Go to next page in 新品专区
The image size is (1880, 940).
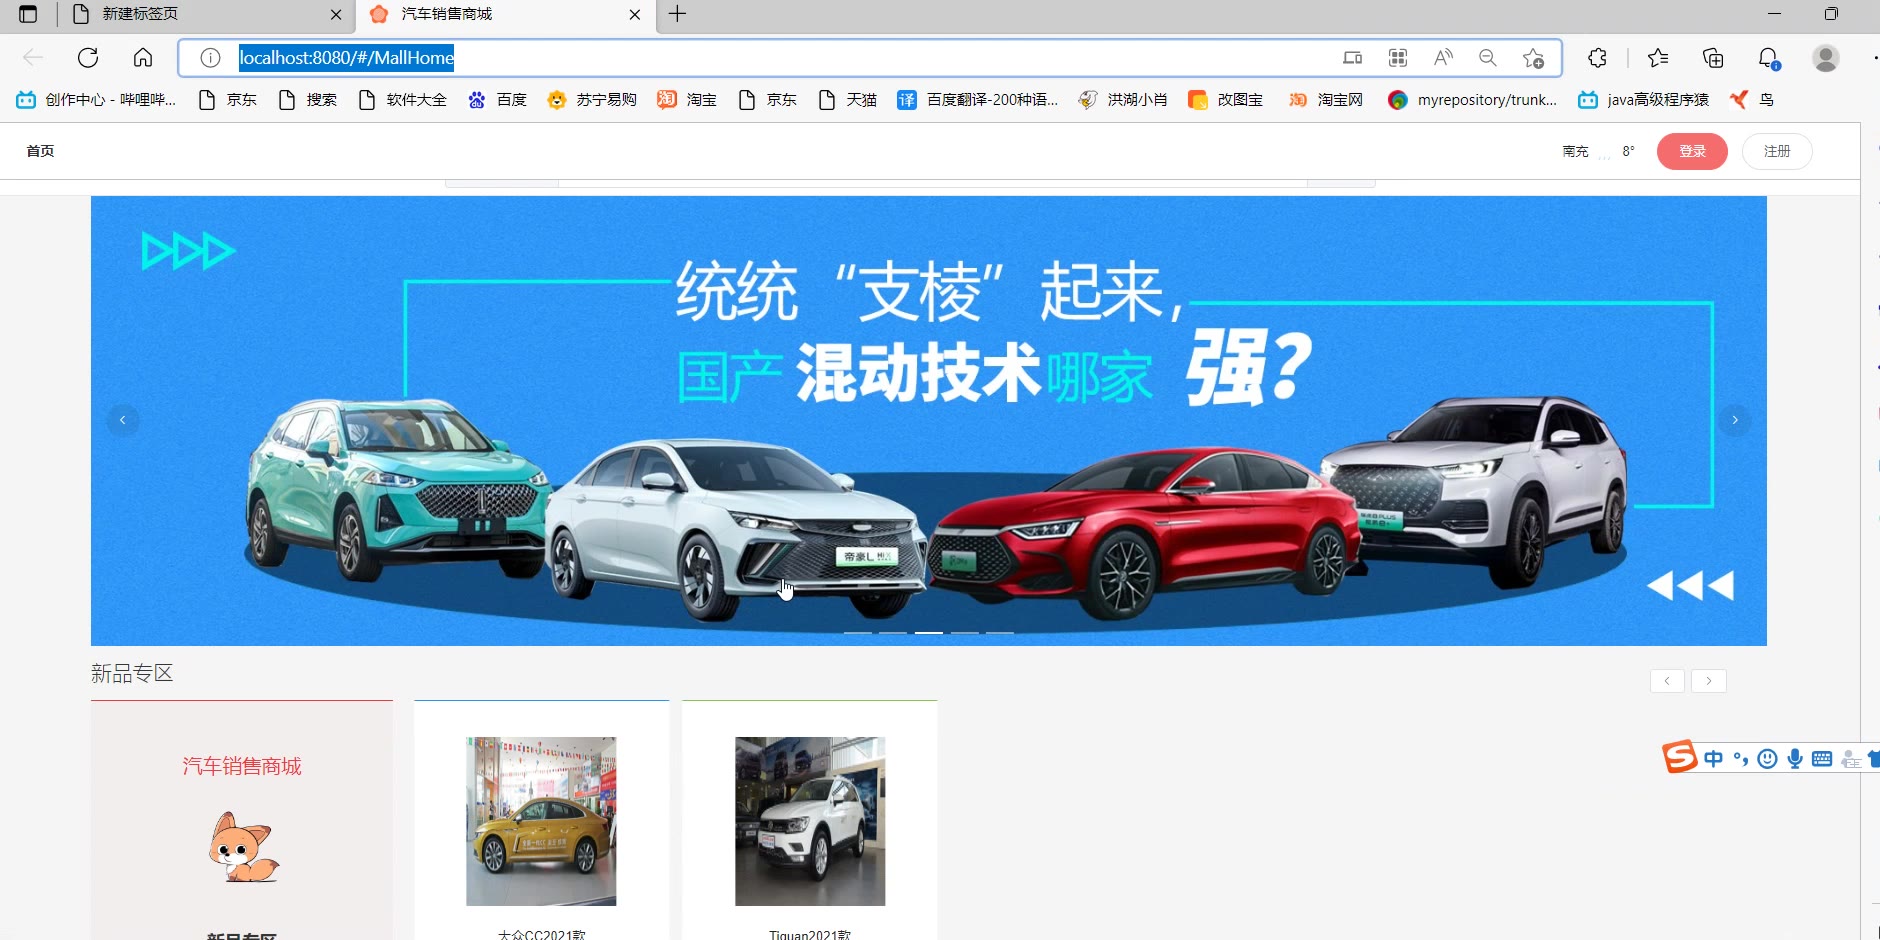1709,681
